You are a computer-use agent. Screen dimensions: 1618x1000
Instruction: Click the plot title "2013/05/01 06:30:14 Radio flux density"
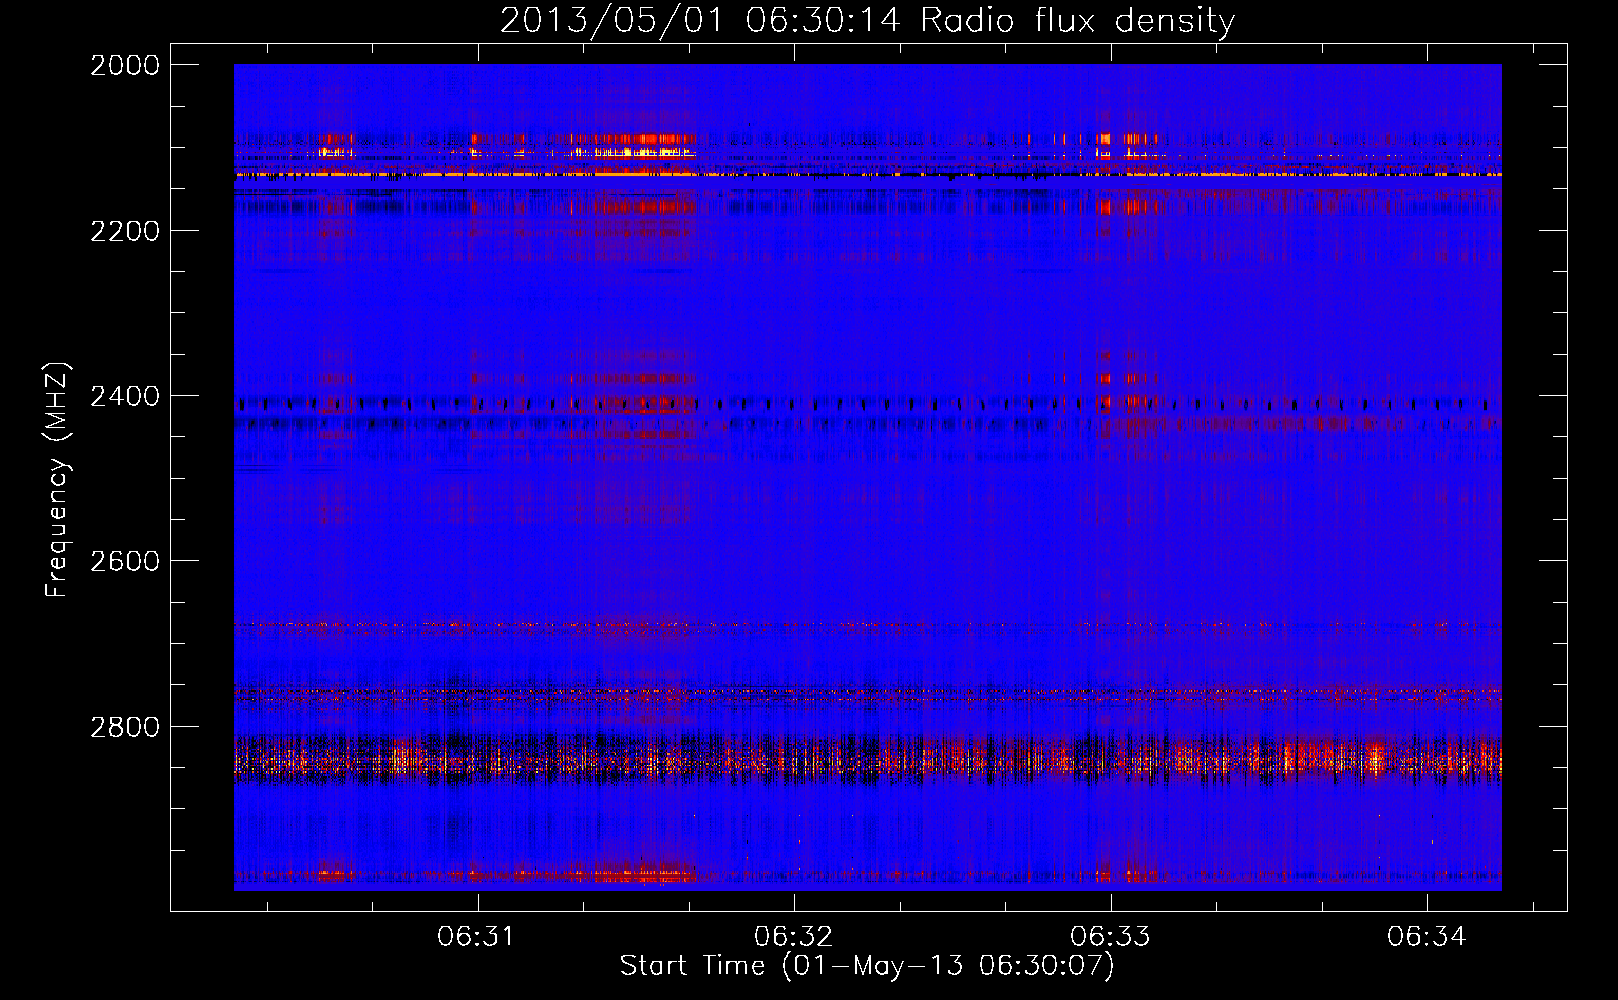pyautogui.click(x=867, y=20)
